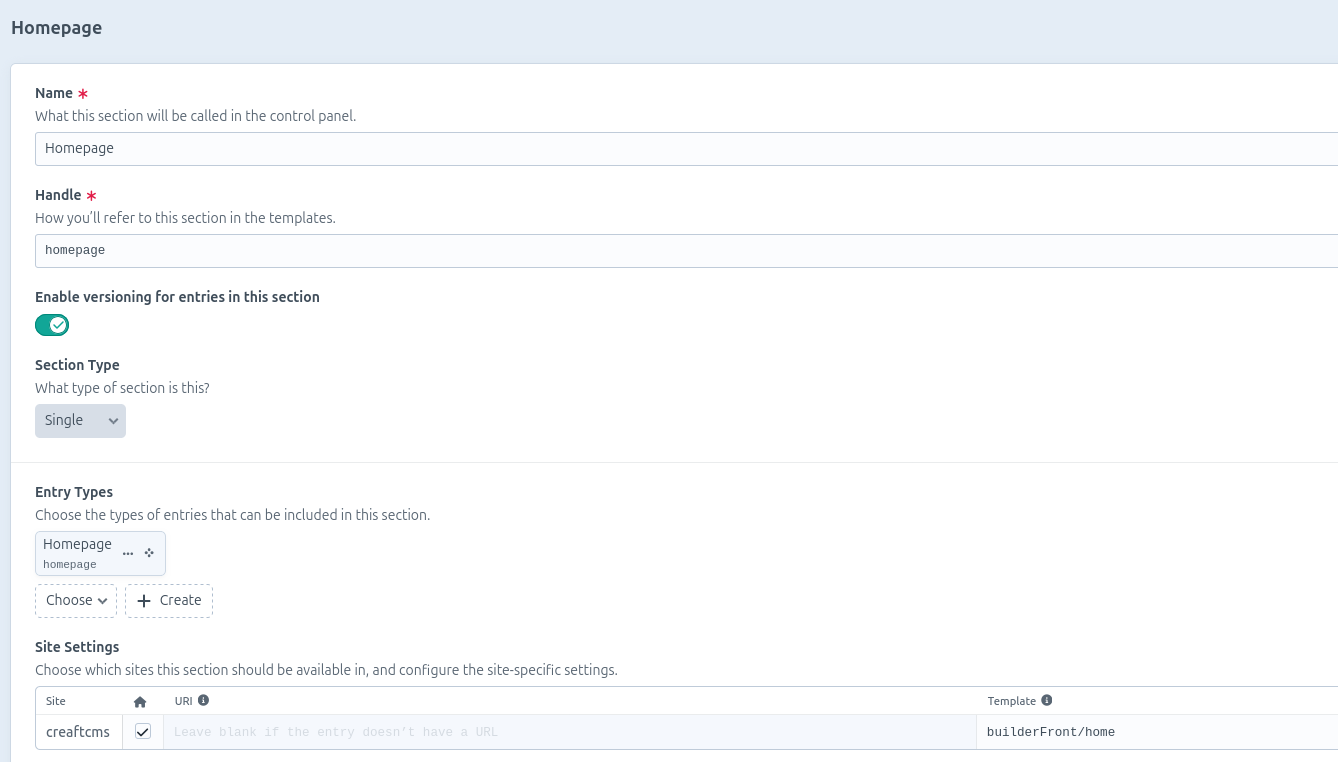Screen dimensions: 1338x762
Task: Click 'What type of section is this?' text
Action: coord(122,388)
